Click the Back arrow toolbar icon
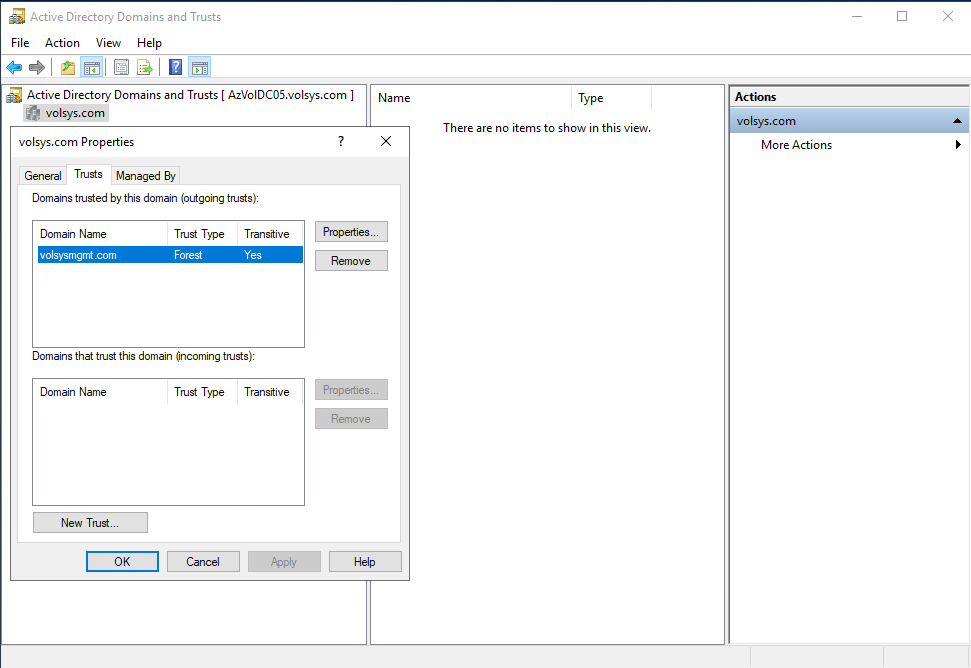The image size is (971, 668). pos(14,68)
